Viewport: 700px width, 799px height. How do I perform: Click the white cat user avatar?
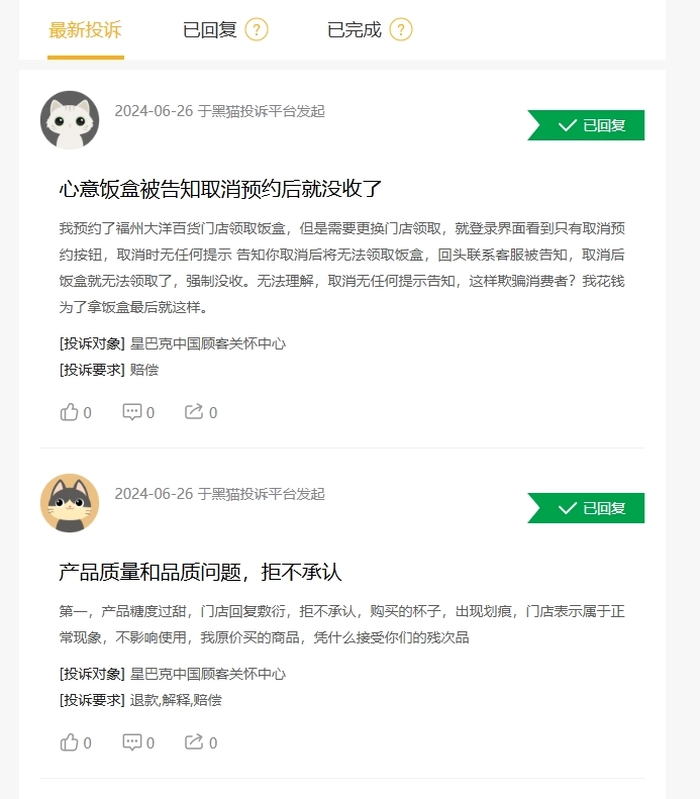pyautogui.click(x=70, y=120)
